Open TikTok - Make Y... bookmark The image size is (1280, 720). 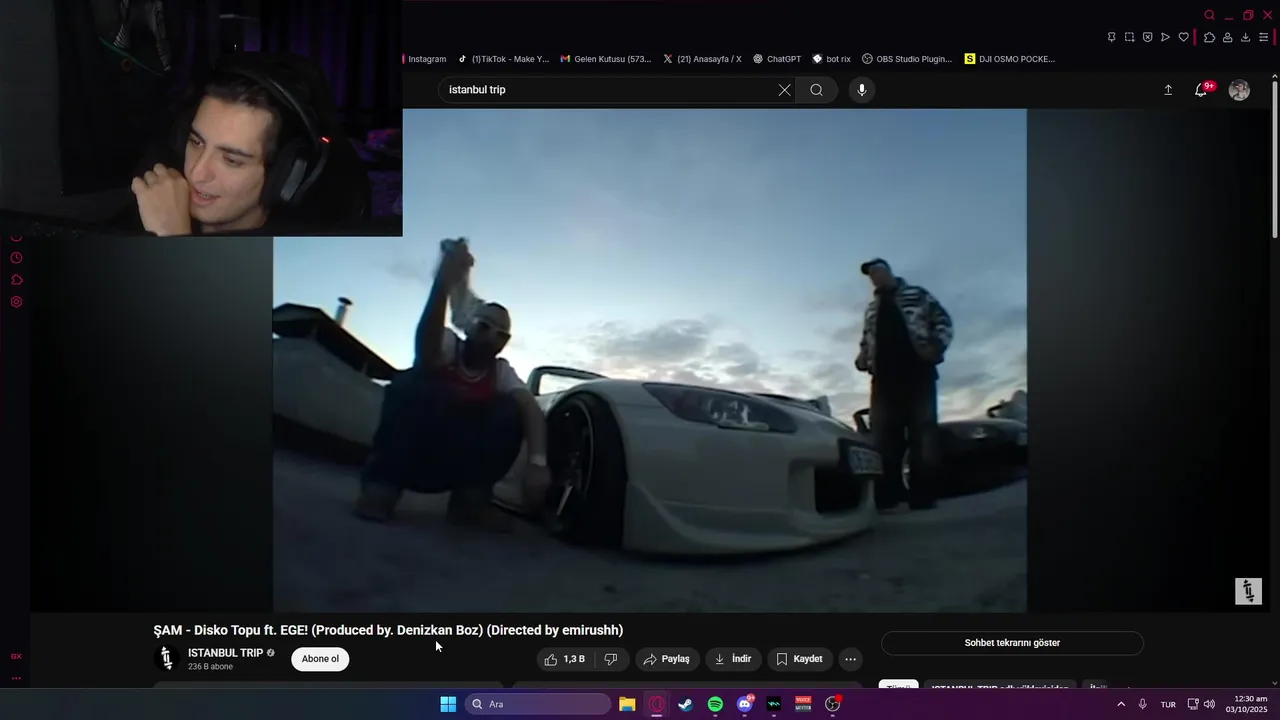pos(503,59)
